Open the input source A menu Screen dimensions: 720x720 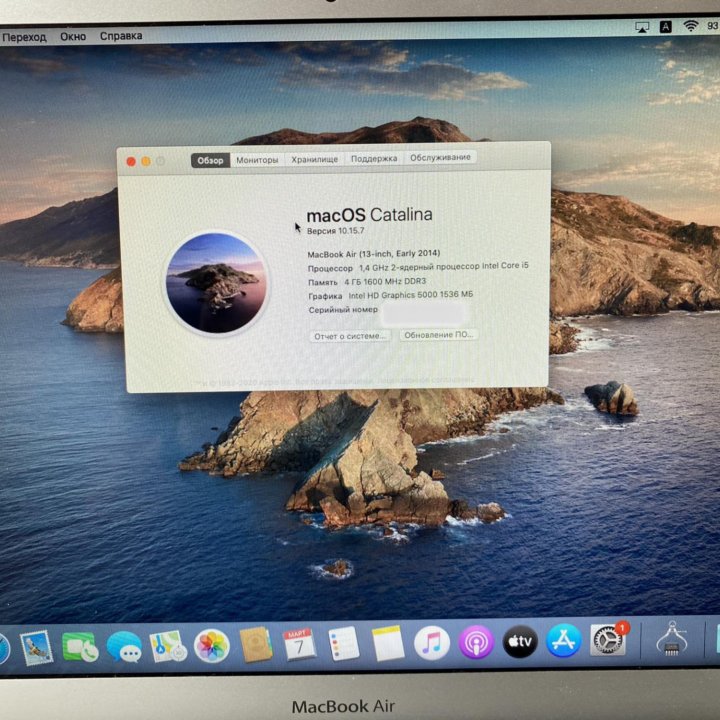point(665,27)
